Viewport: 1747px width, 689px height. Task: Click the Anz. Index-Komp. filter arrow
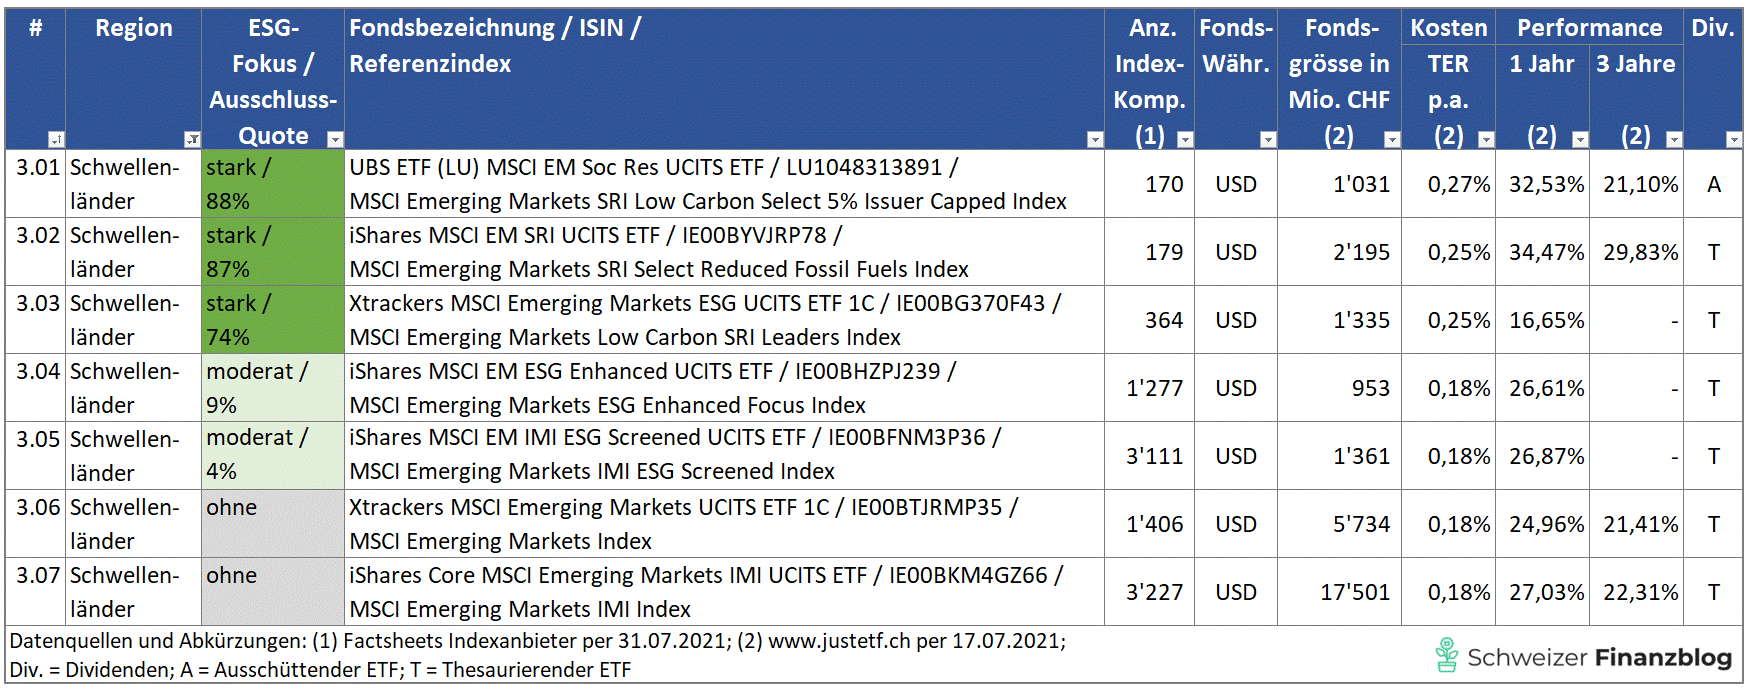[x=1185, y=140]
